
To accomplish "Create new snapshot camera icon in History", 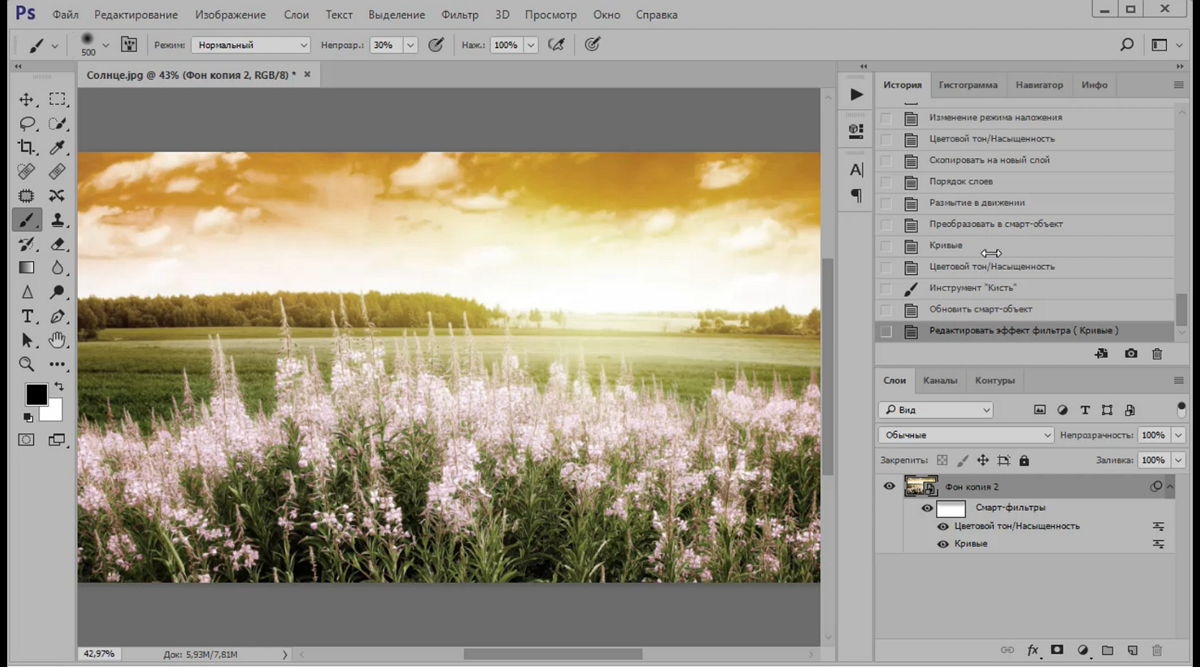I will [x=1131, y=354].
